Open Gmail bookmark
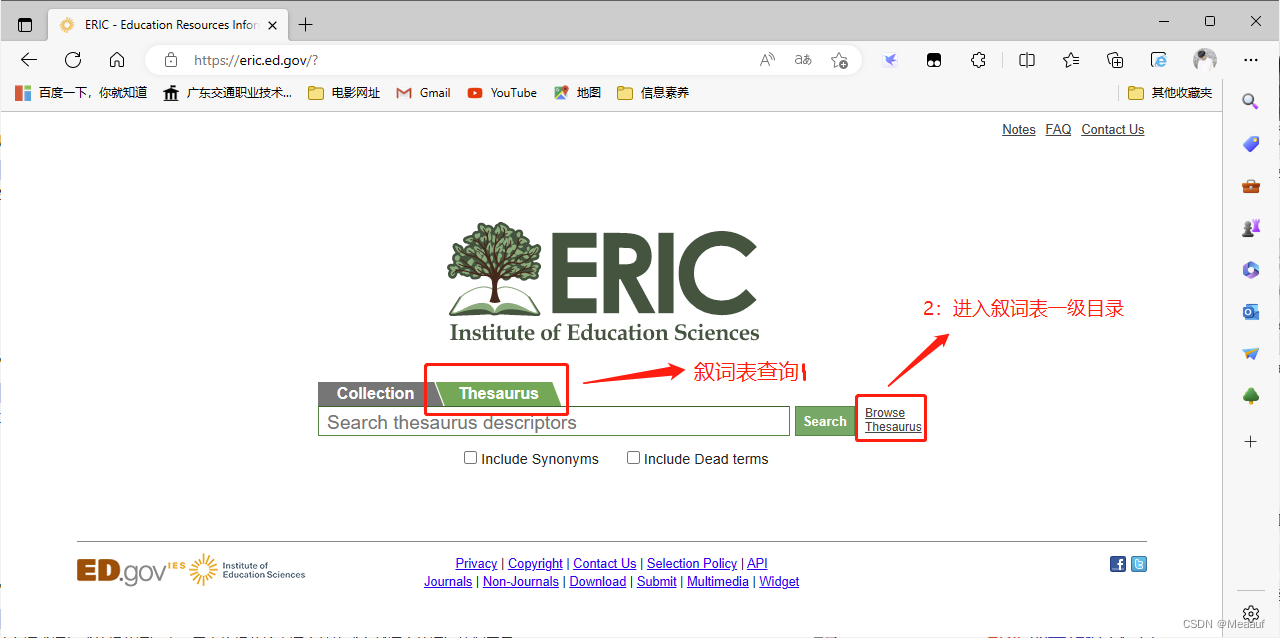 tap(423, 93)
